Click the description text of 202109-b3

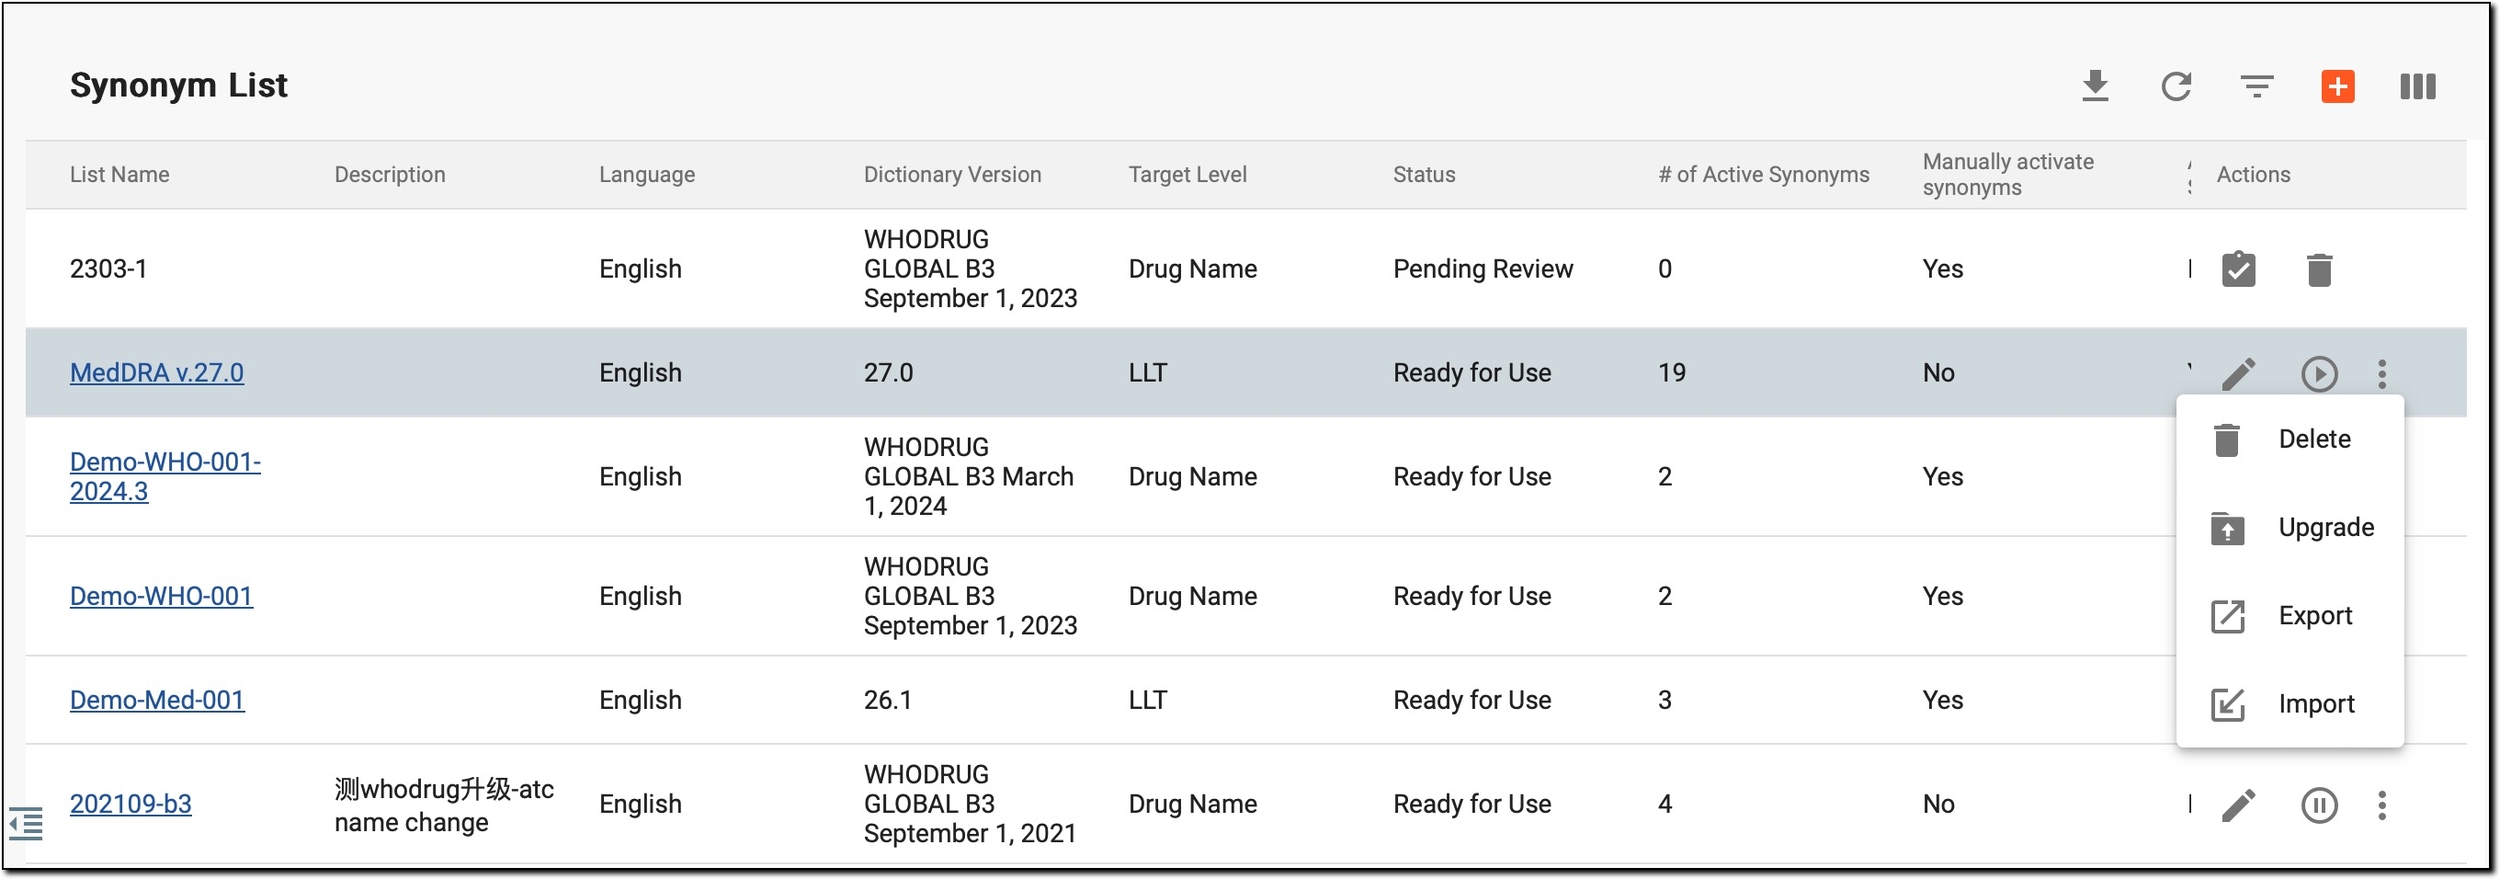click(444, 806)
